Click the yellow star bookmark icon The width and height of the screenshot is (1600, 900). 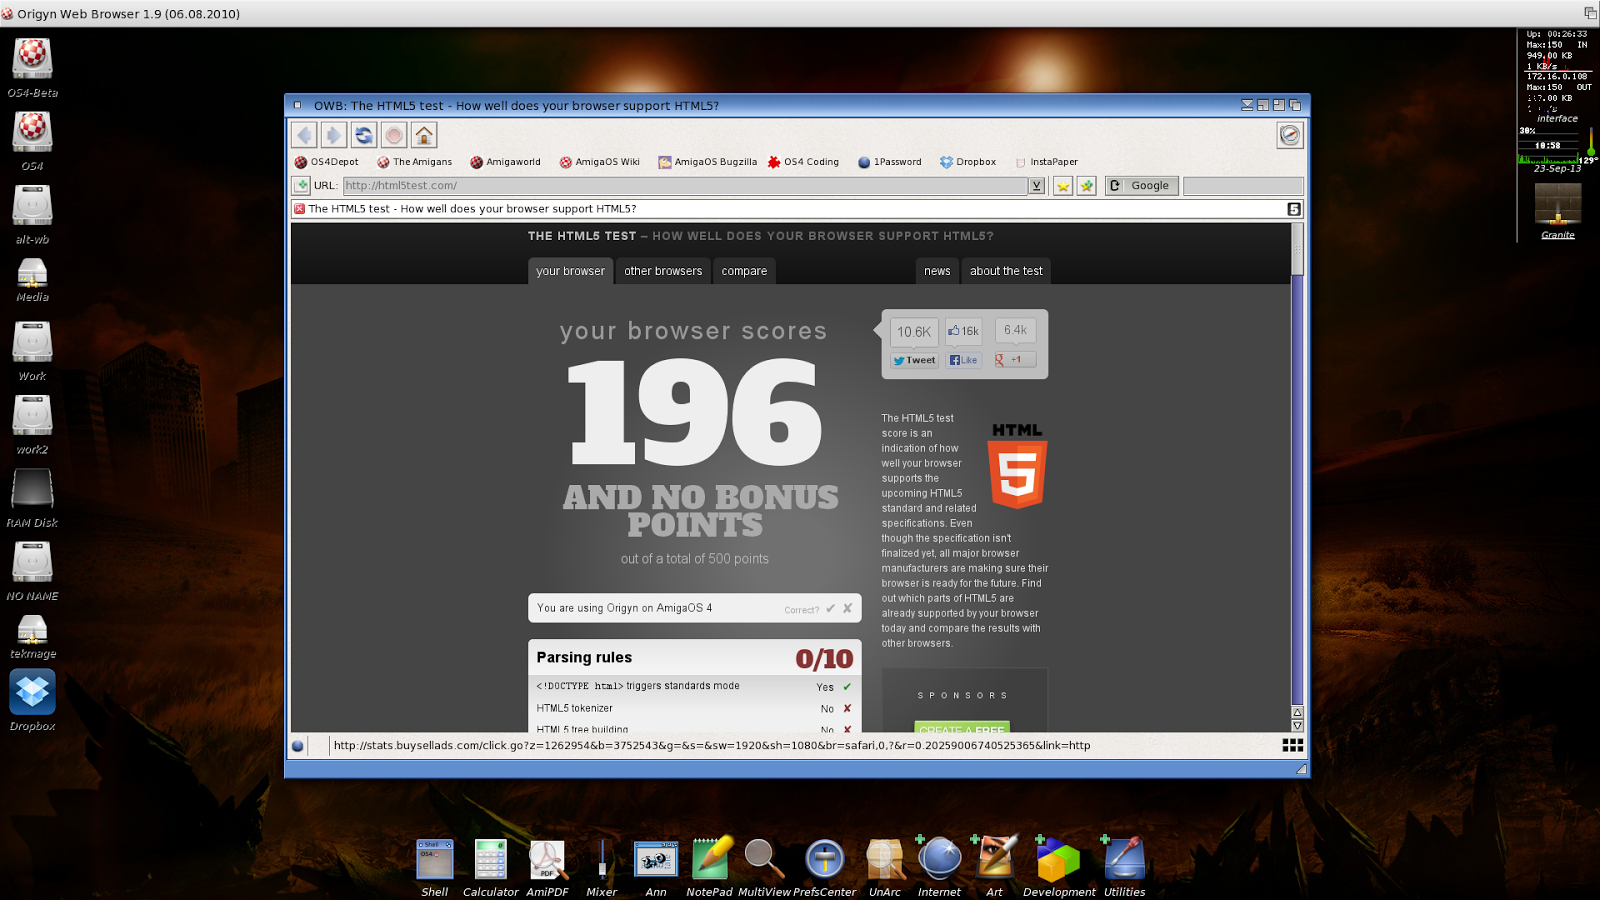click(1063, 185)
